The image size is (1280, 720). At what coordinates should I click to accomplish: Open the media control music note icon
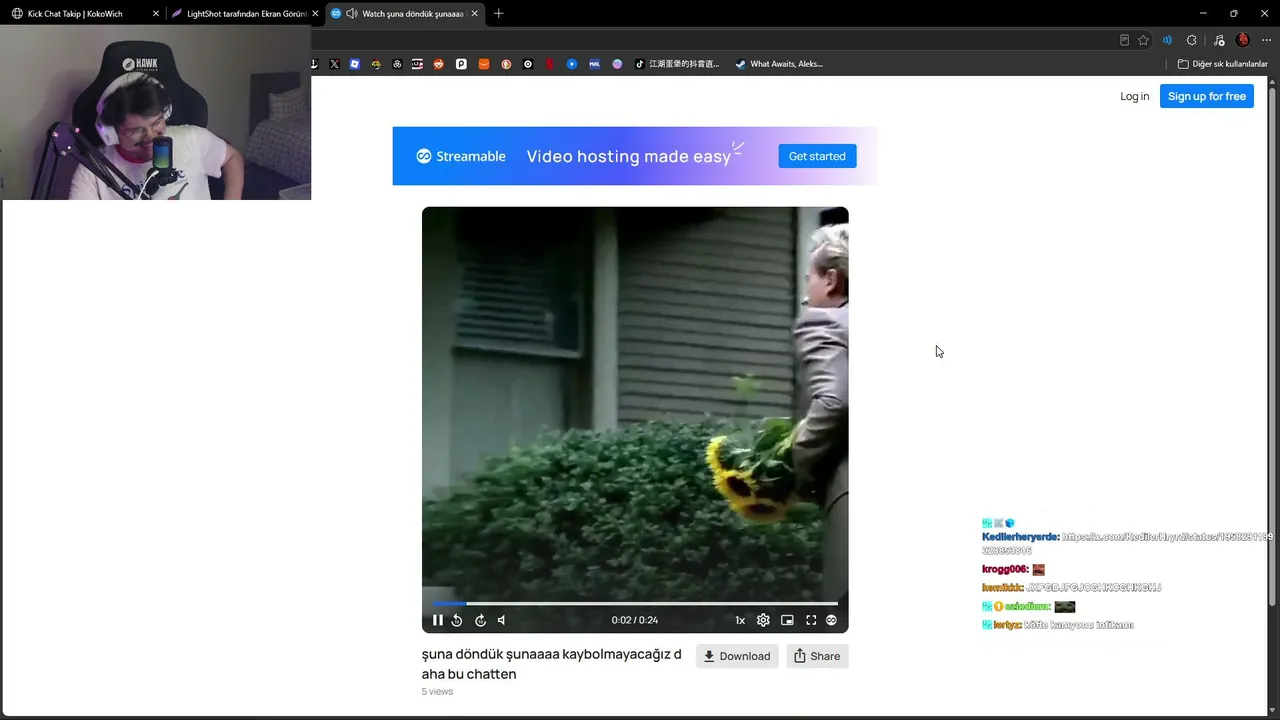click(x=1218, y=40)
